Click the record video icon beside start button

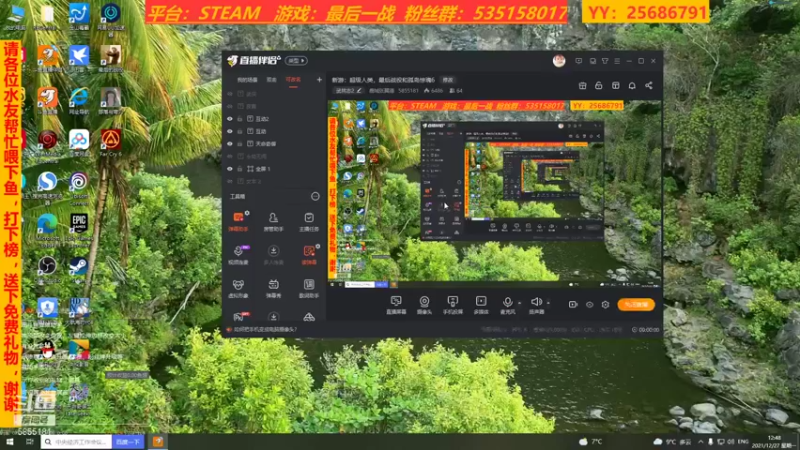pos(573,305)
